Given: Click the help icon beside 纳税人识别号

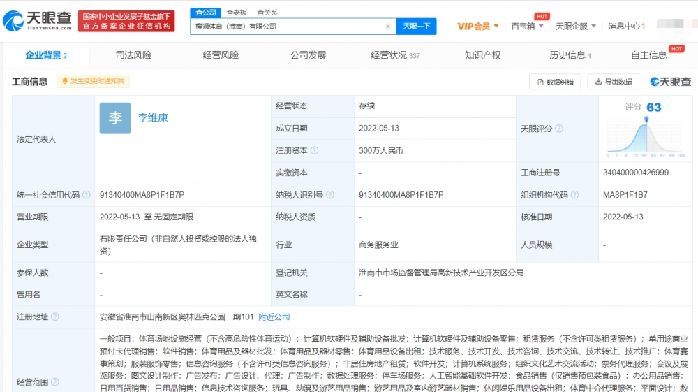Looking at the screenshot, I should pyautogui.click(x=330, y=194).
